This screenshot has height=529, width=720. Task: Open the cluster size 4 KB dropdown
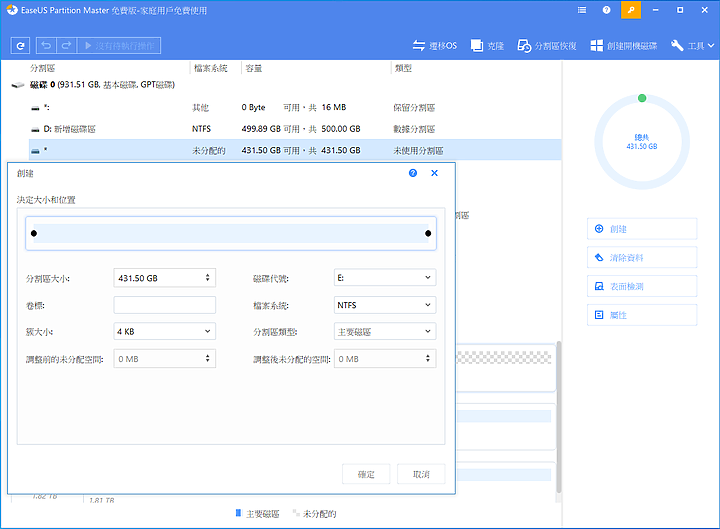[164, 332]
